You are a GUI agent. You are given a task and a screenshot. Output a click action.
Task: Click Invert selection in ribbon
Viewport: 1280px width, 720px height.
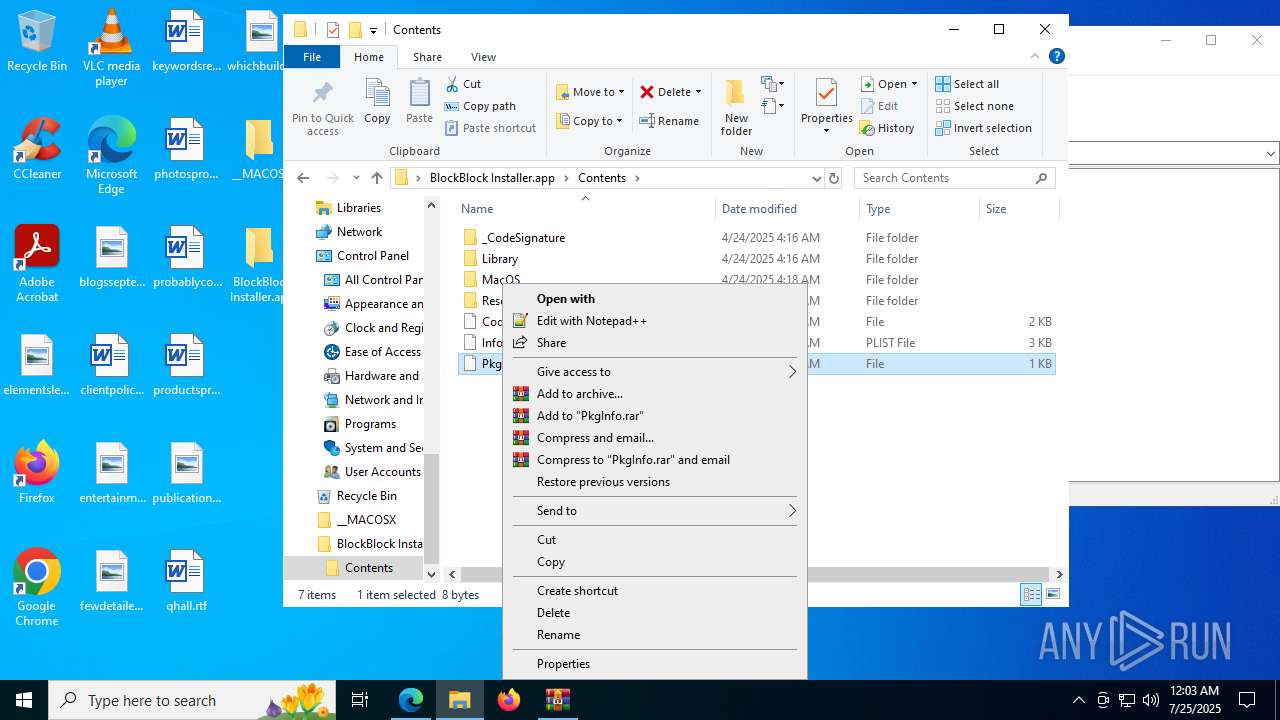tap(983, 128)
